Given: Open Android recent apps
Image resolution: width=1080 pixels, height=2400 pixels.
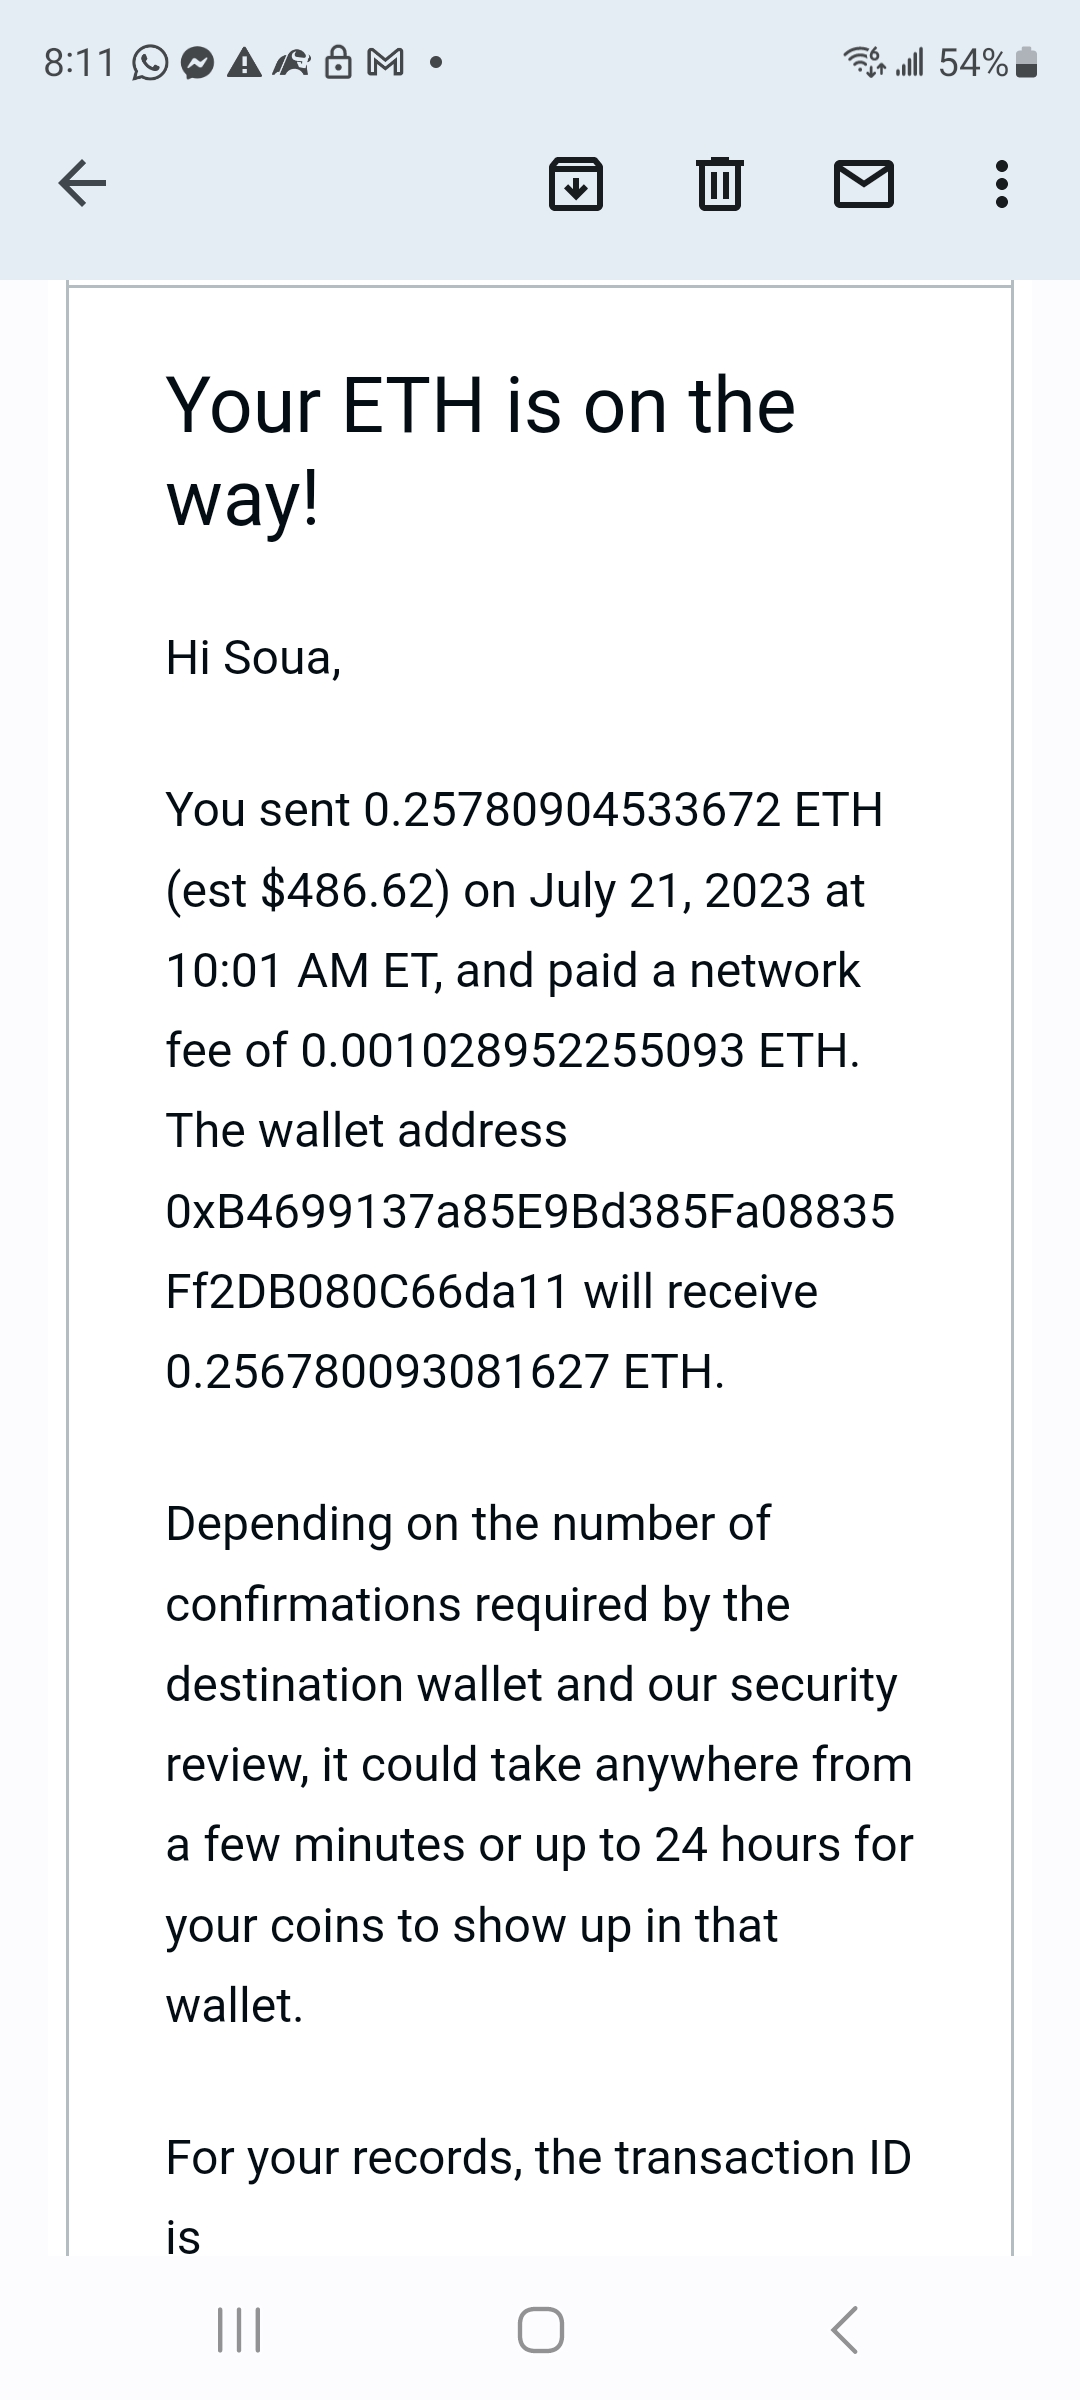Looking at the screenshot, I should point(239,2329).
